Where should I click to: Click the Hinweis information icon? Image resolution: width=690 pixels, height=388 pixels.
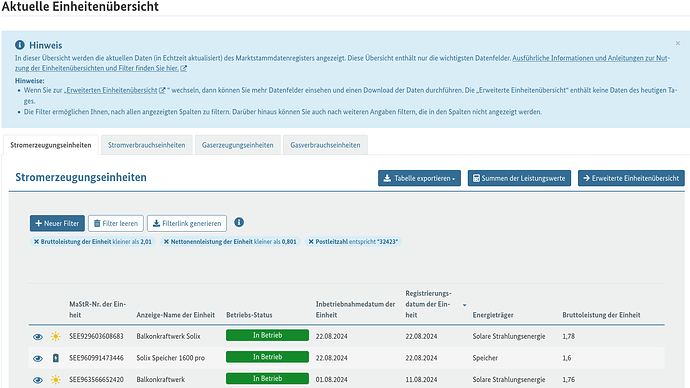pos(20,45)
